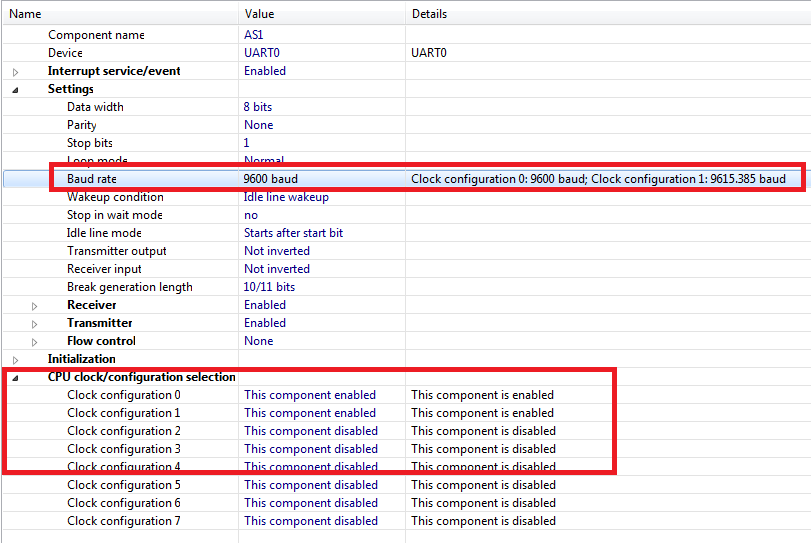The height and width of the screenshot is (543, 811).
Task: Click the Initialization group label
Action: [x=82, y=359]
